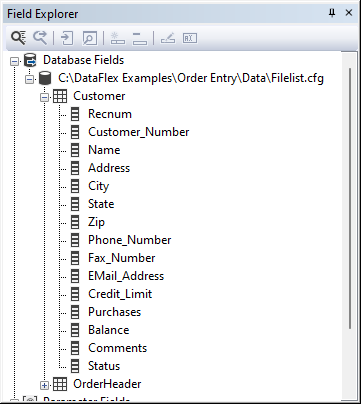Click the Database Fields database icon
Viewport: 361px width, 404px height.
[31, 60]
